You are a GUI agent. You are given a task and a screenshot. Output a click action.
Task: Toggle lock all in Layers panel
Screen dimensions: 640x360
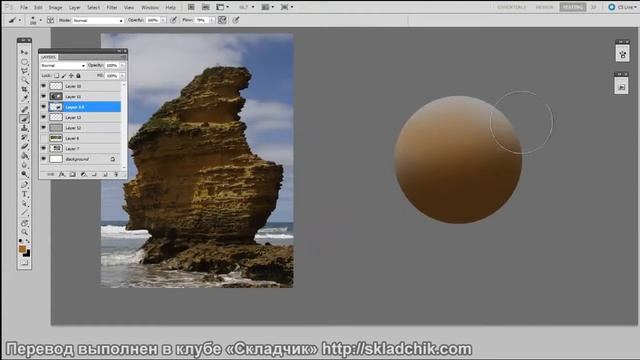point(78,76)
